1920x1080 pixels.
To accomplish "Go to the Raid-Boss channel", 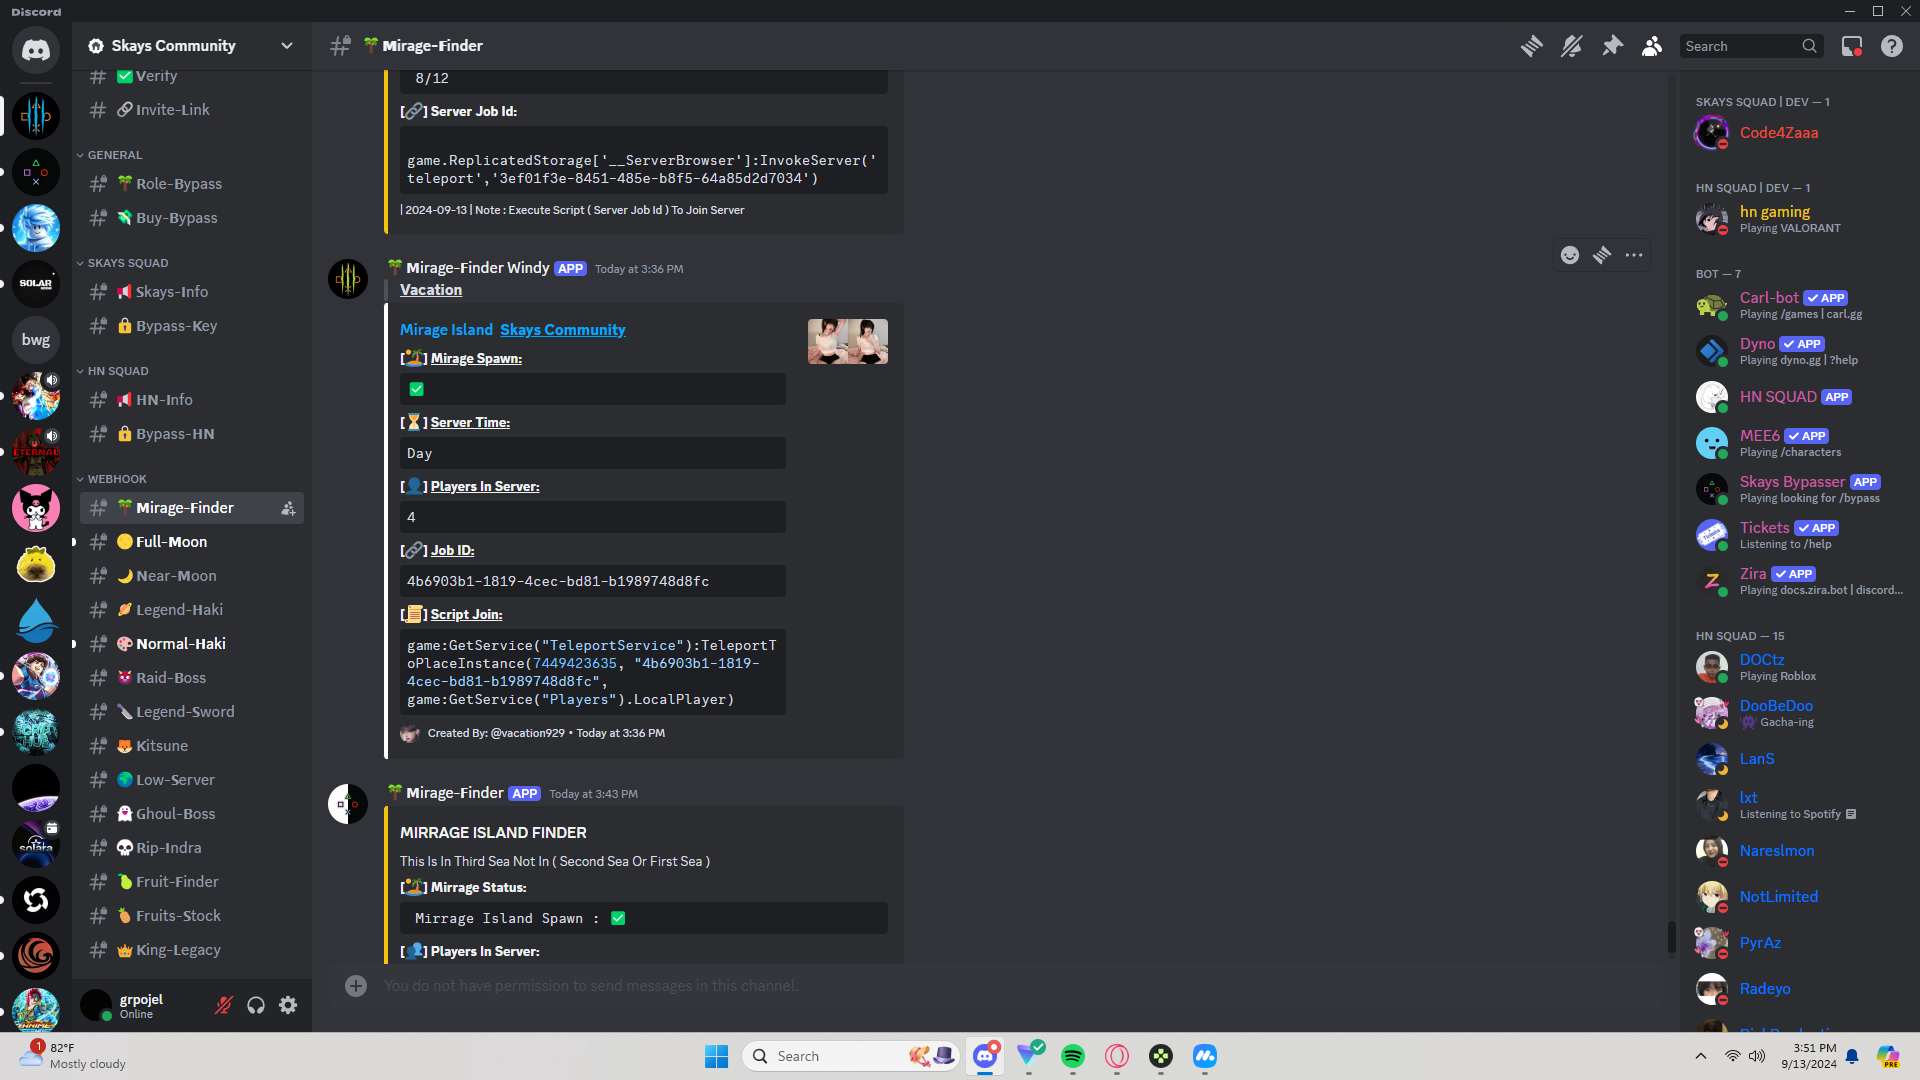I will click(x=192, y=678).
